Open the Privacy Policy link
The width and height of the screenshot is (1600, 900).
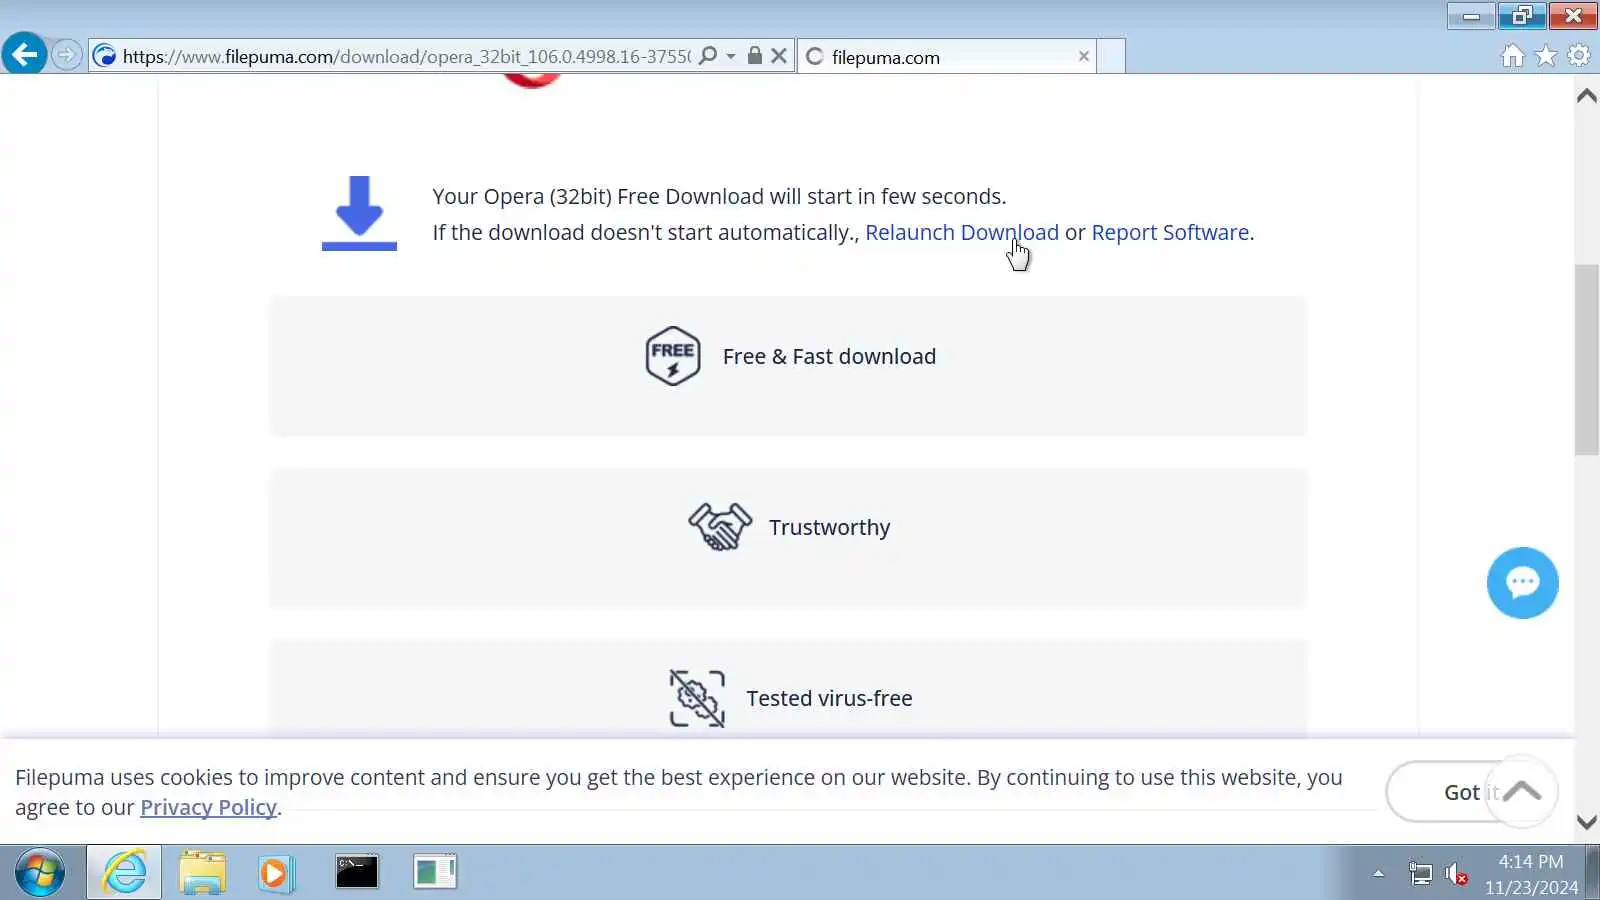click(x=208, y=807)
